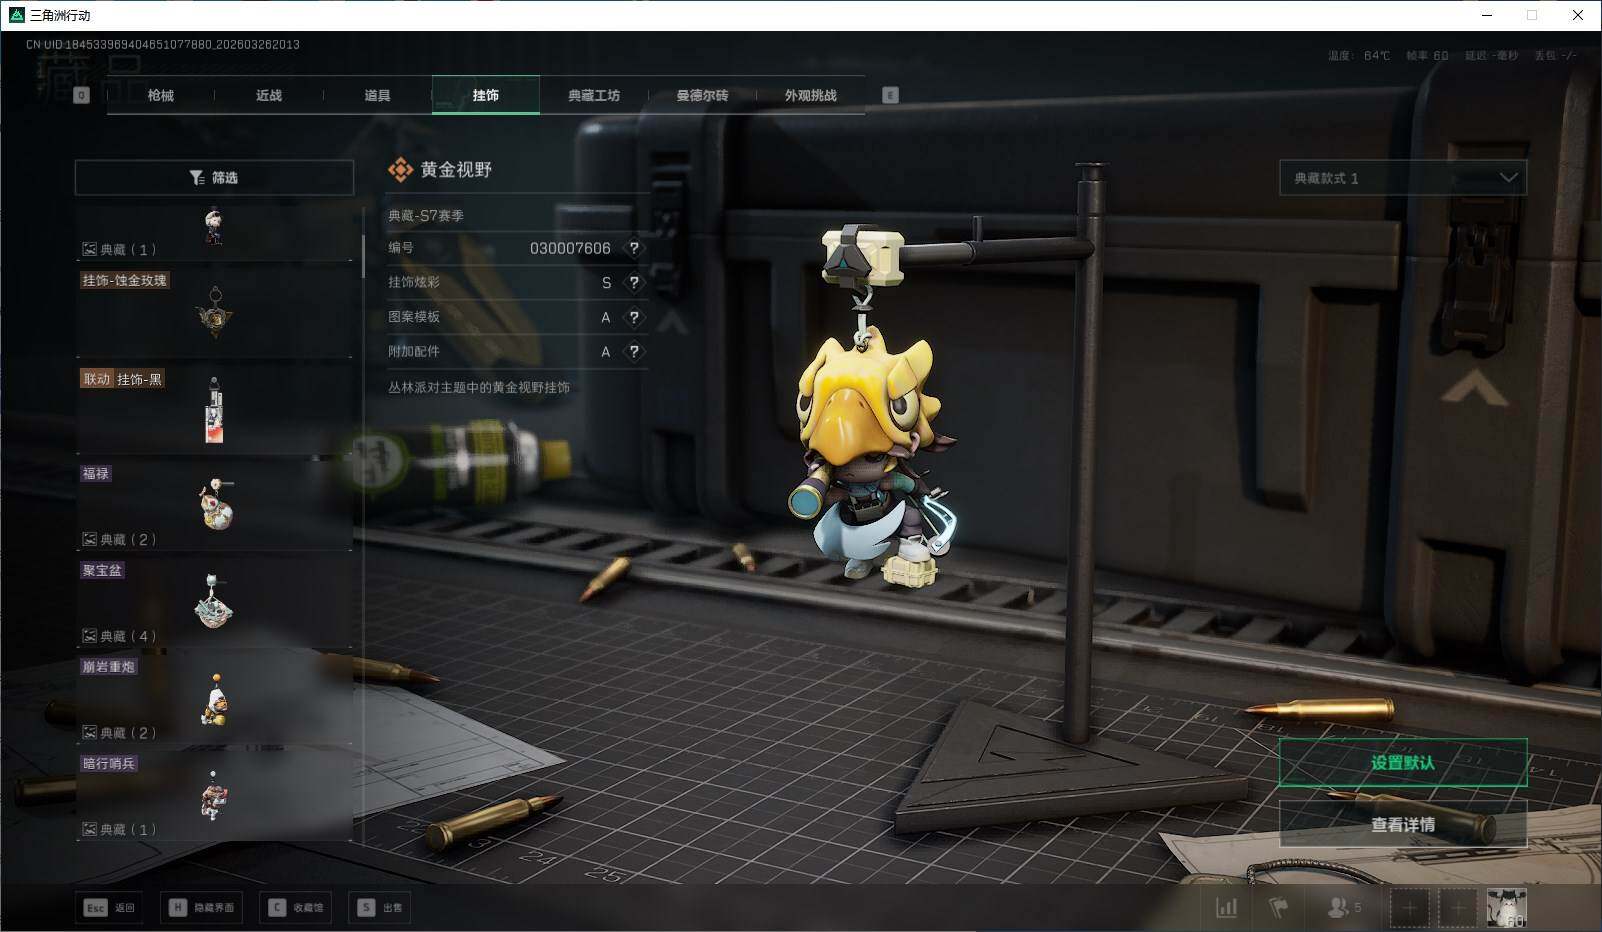
Task: Click the question mark beside 图案模板
Action: [x=633, y=317]
